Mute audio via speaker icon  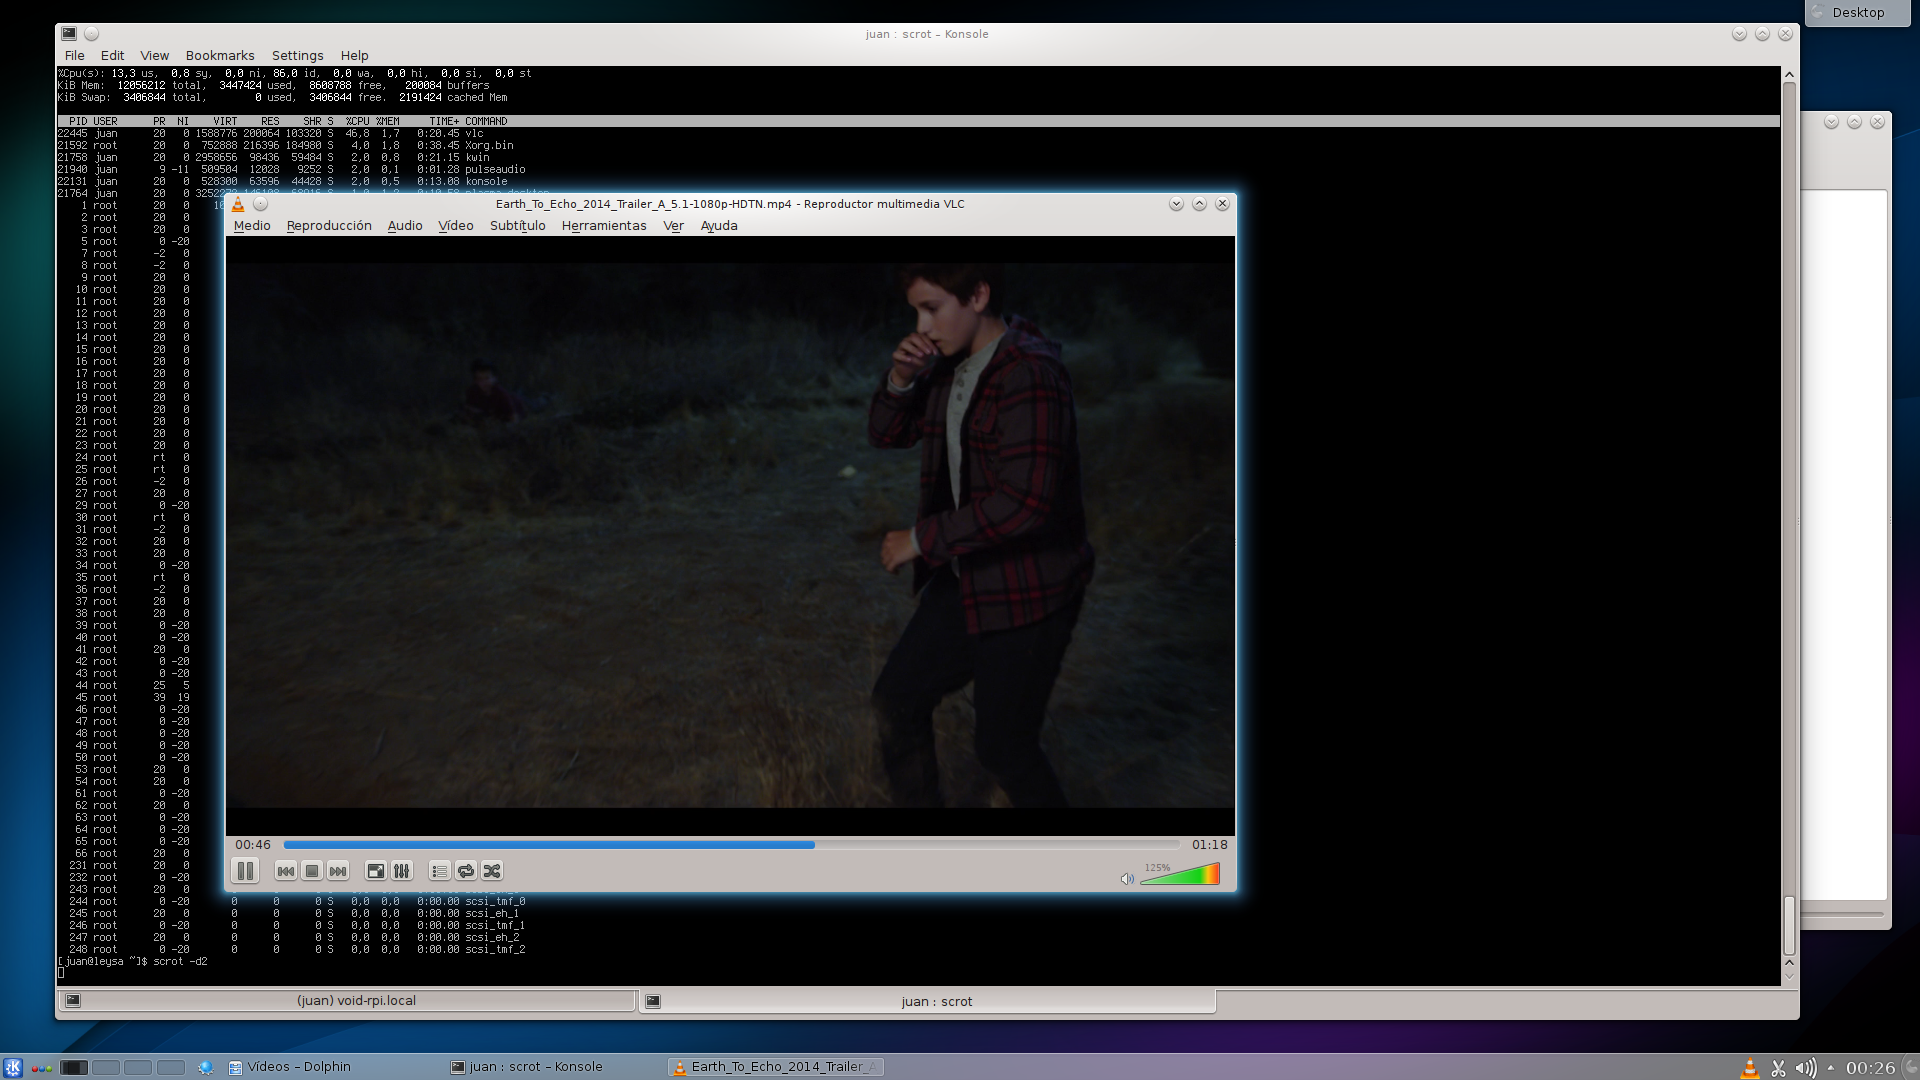coord(1127,879)
